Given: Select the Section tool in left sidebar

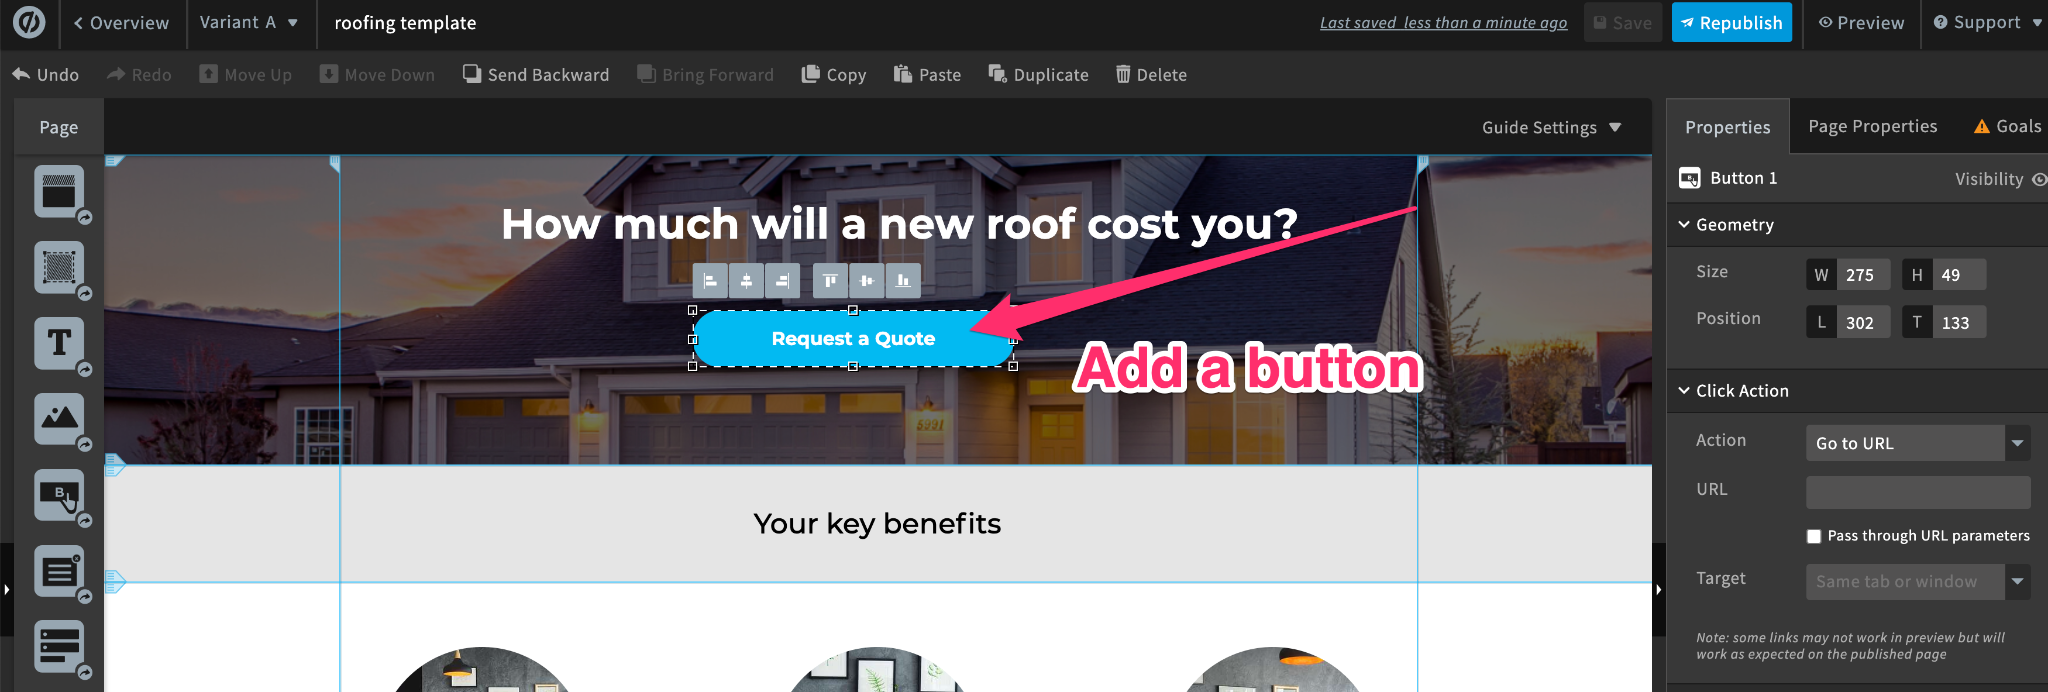Looking at the screenshot, I should [x=59, y=191].
